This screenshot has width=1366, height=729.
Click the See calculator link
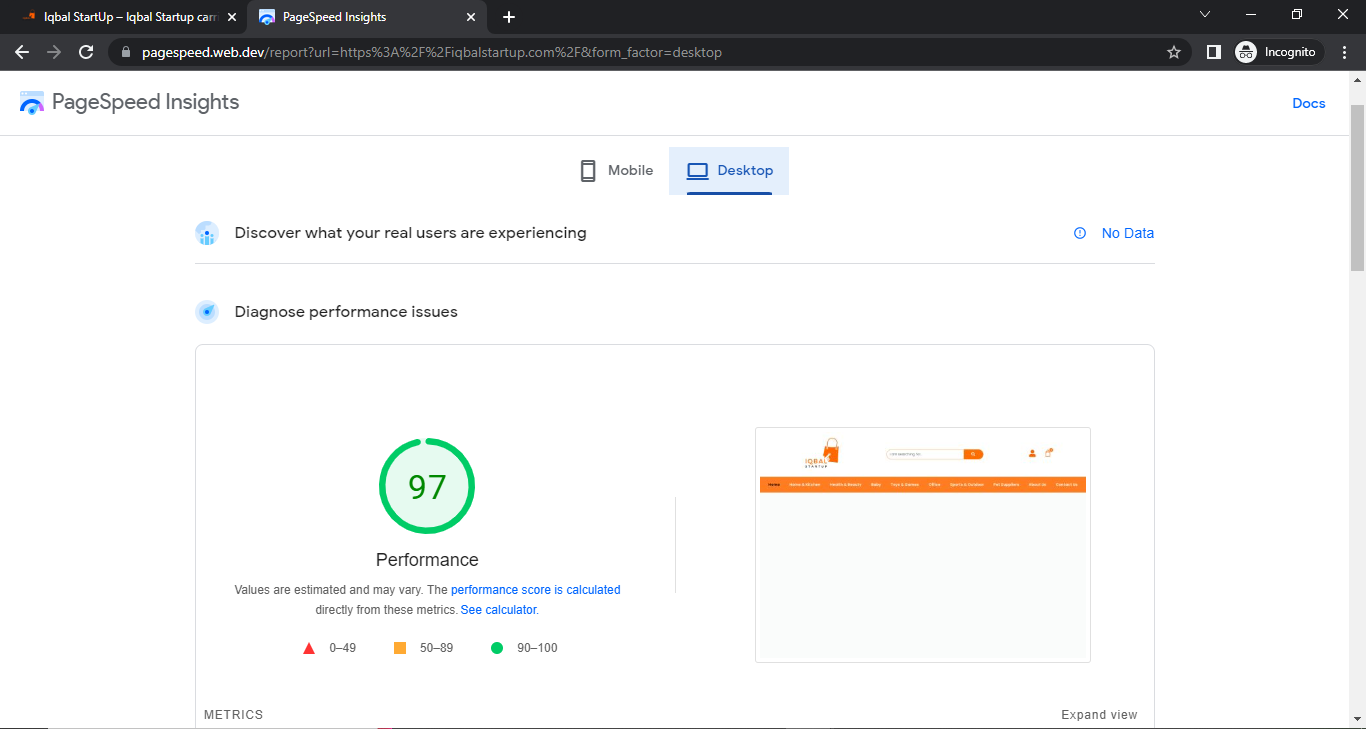pos(497,609)
